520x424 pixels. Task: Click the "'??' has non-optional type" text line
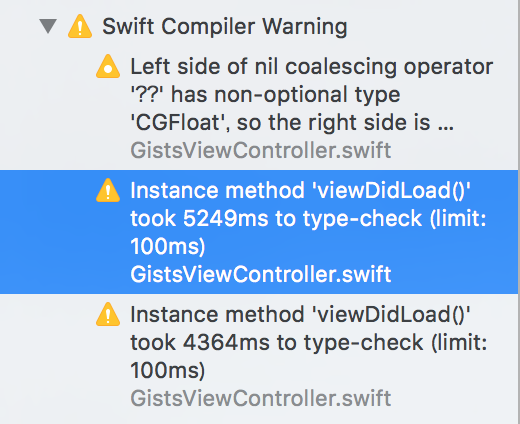pos(265,95)
